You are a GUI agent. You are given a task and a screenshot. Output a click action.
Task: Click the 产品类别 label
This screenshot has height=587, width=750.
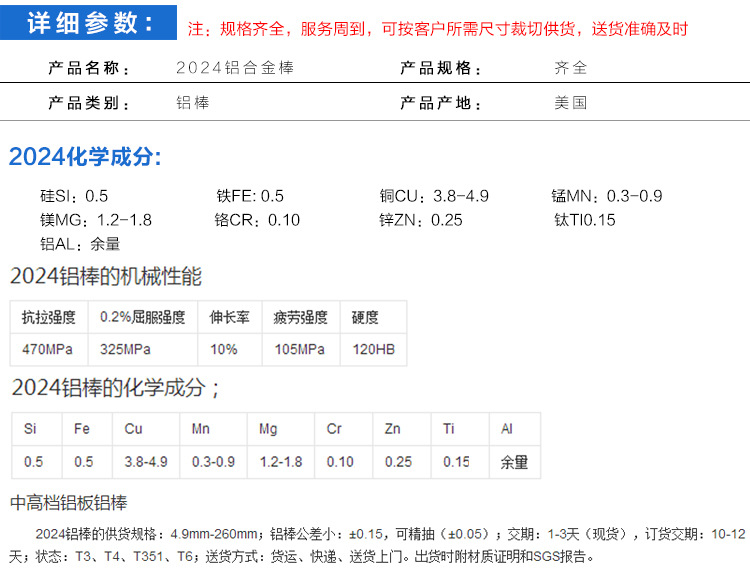coord(89,103)
